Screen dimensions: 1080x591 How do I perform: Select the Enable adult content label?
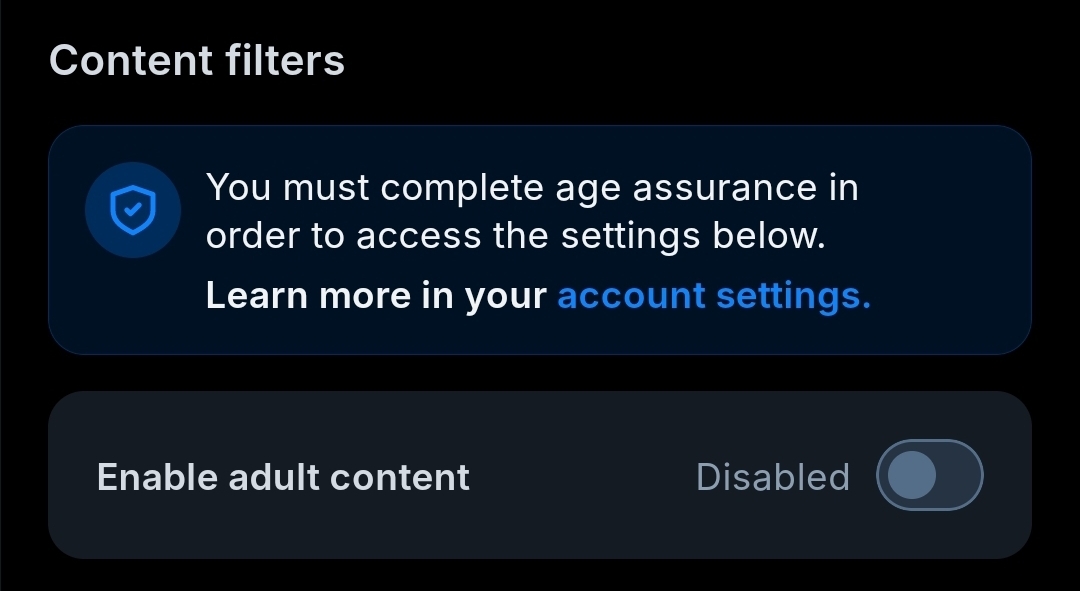(283, 477)
